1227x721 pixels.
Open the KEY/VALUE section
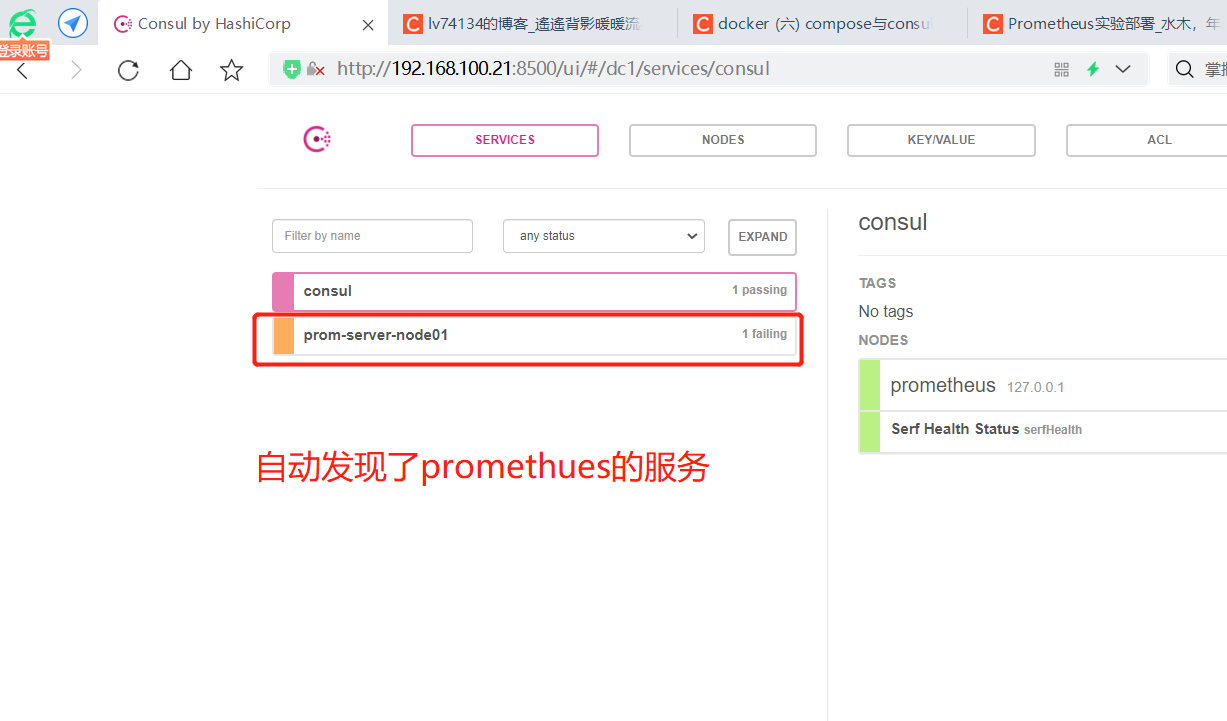[x=941, y=140]
